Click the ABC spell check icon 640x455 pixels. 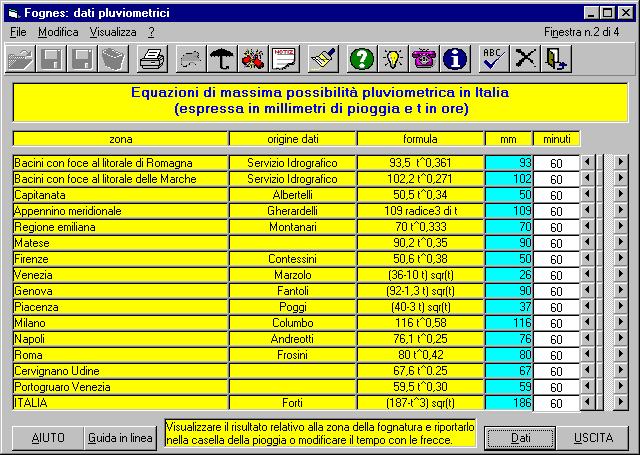pyautogui.click(x=493, y=59)
